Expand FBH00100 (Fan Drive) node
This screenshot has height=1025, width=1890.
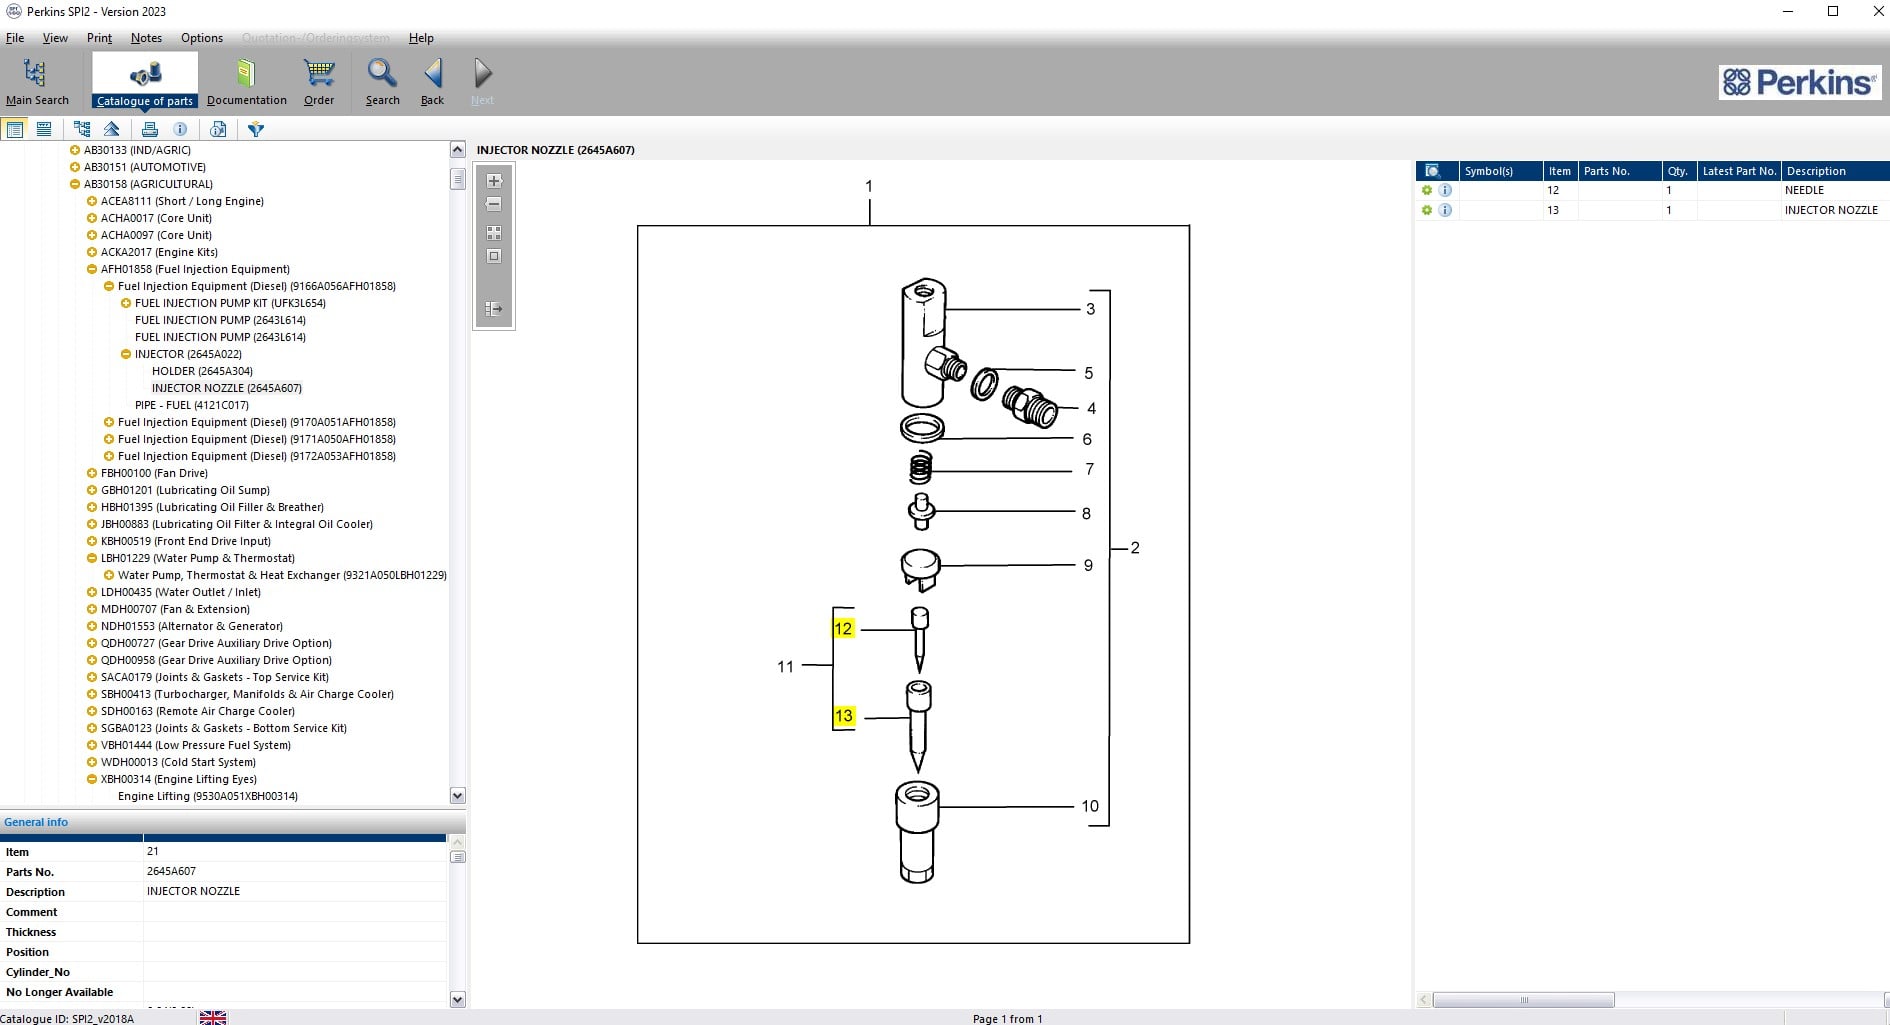(92, 473)
